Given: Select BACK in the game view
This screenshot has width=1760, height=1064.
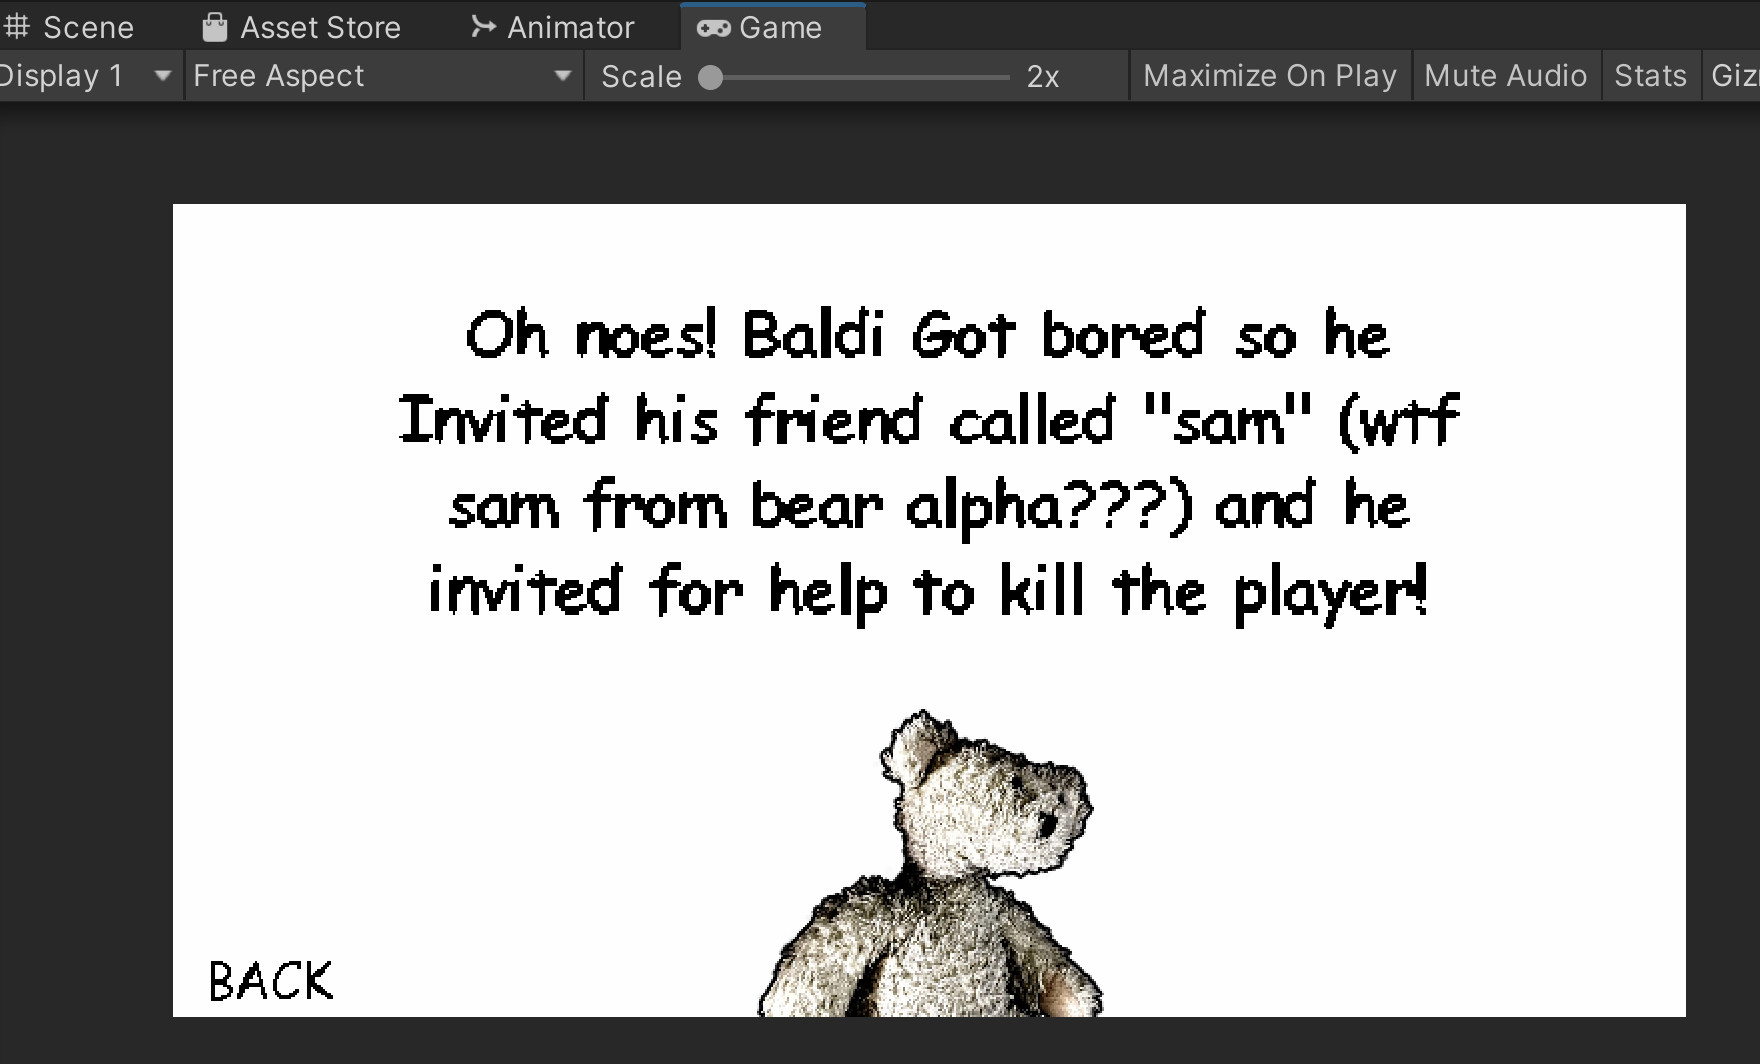Looking at the screenshot, I should (269, 982).
